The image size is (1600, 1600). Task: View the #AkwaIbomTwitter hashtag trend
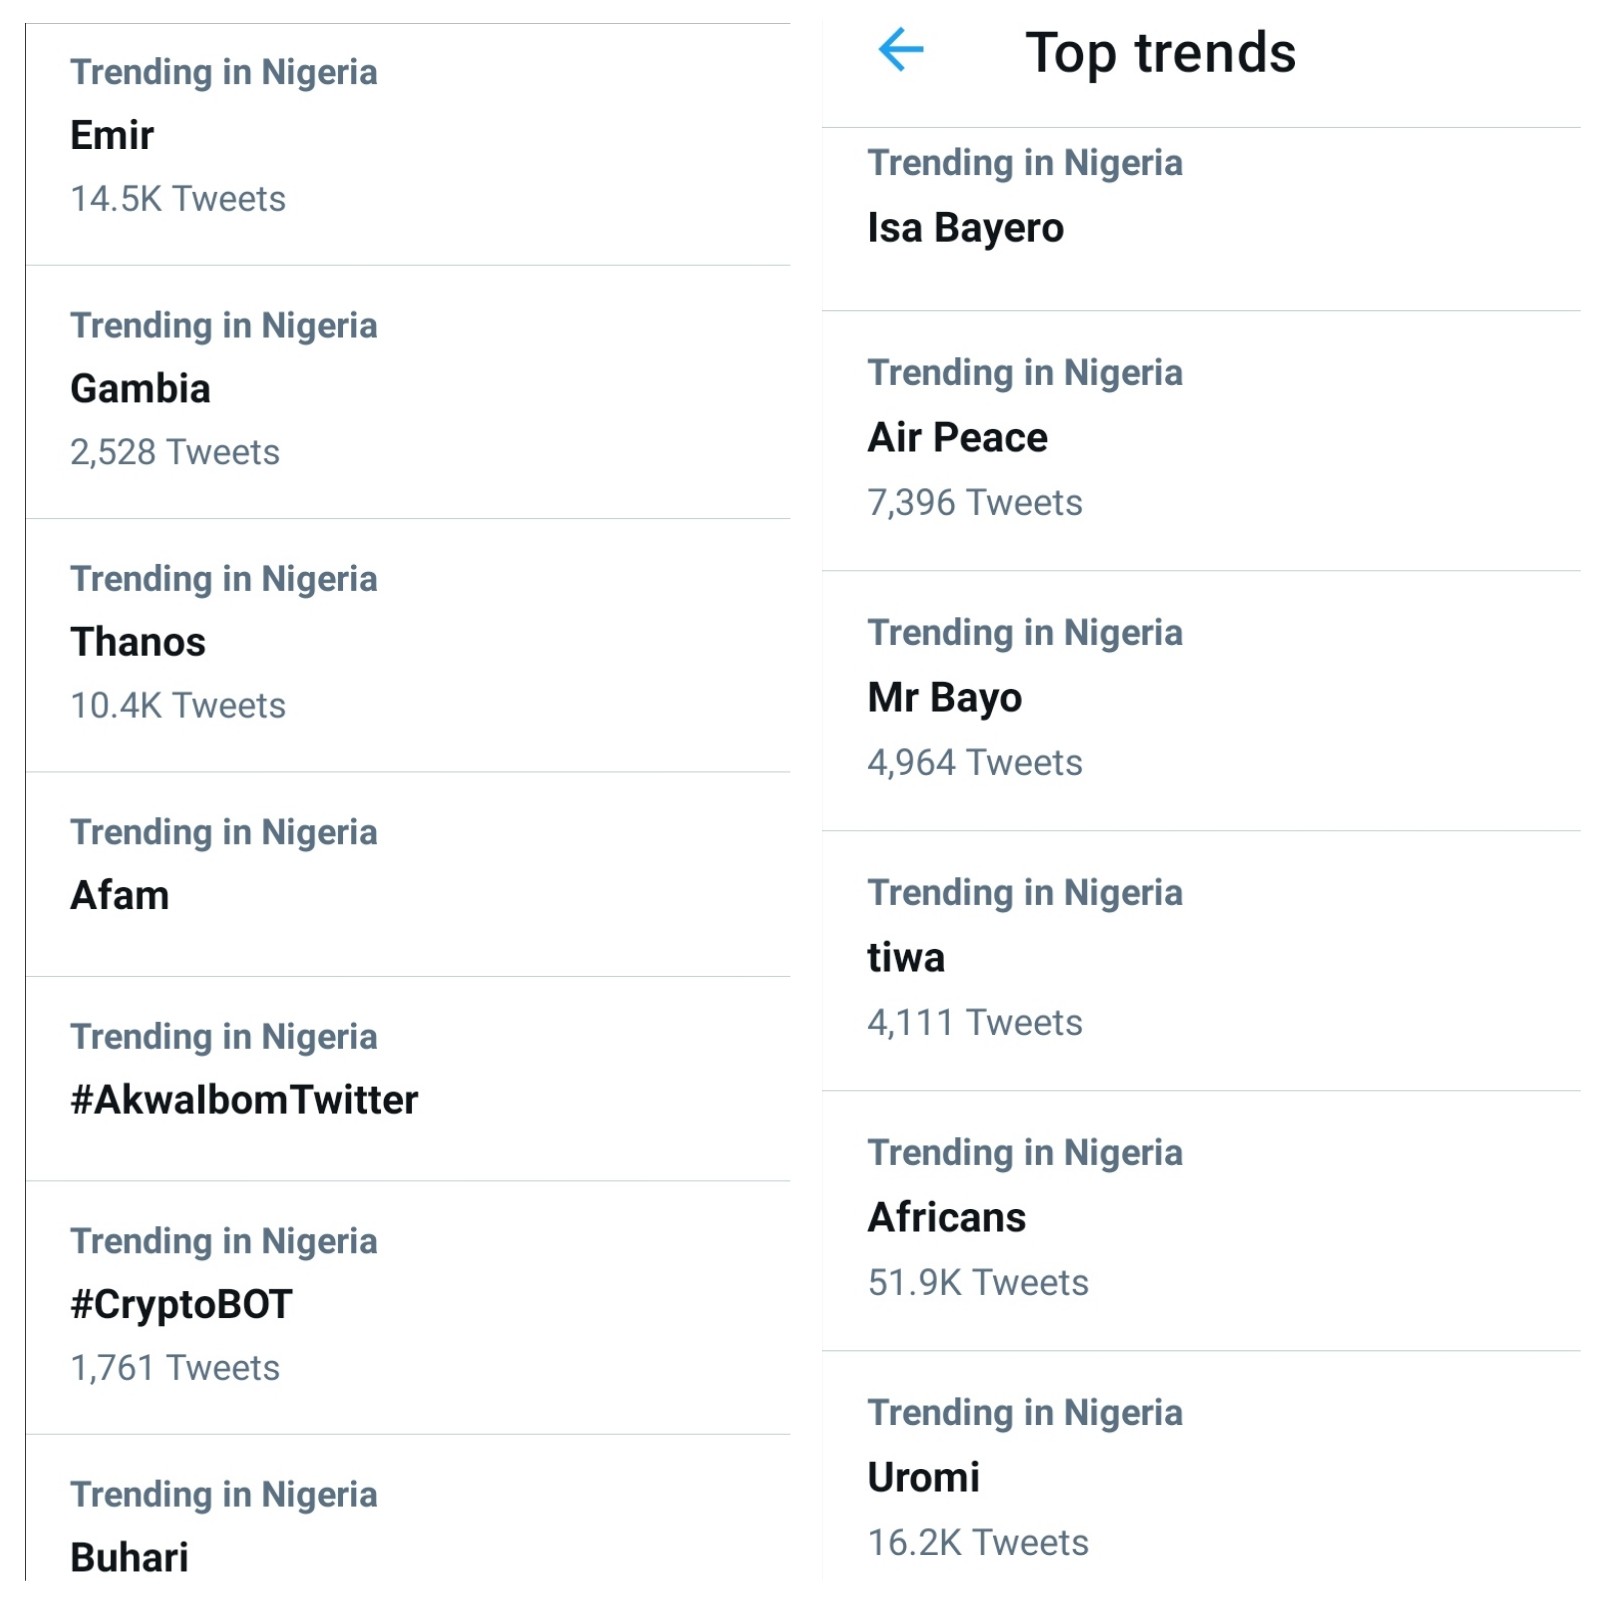(244, 1100)
